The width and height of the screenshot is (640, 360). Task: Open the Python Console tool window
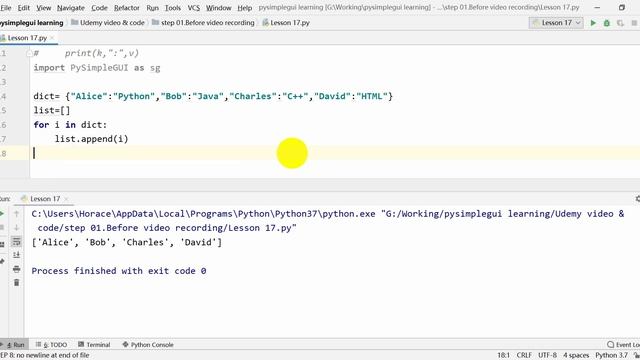148,344
